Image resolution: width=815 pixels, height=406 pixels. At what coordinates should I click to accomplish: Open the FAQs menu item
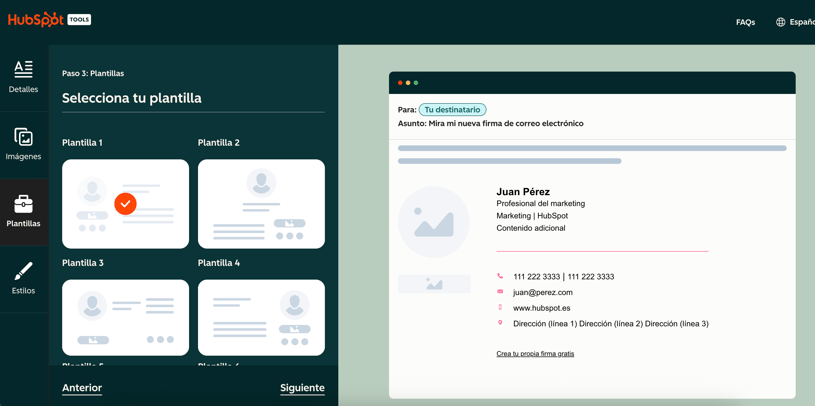coord(745,22)
